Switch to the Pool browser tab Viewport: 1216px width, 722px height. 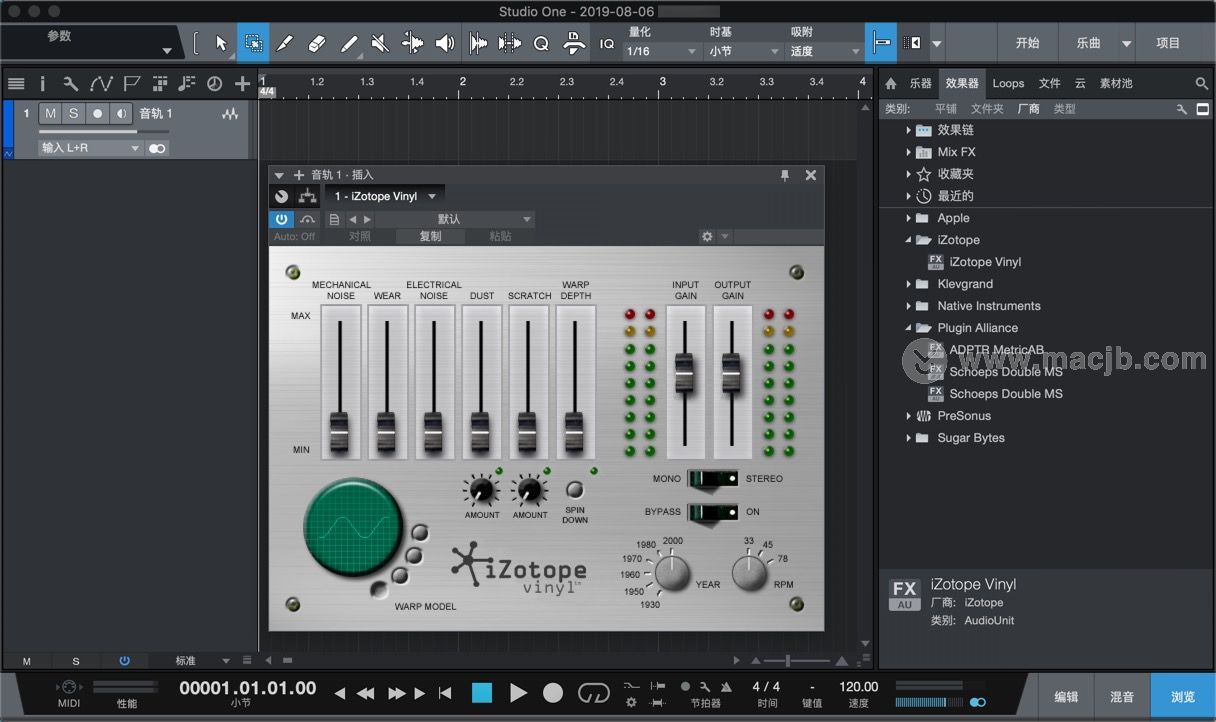pyautogui.click(x=1116, y=84)
